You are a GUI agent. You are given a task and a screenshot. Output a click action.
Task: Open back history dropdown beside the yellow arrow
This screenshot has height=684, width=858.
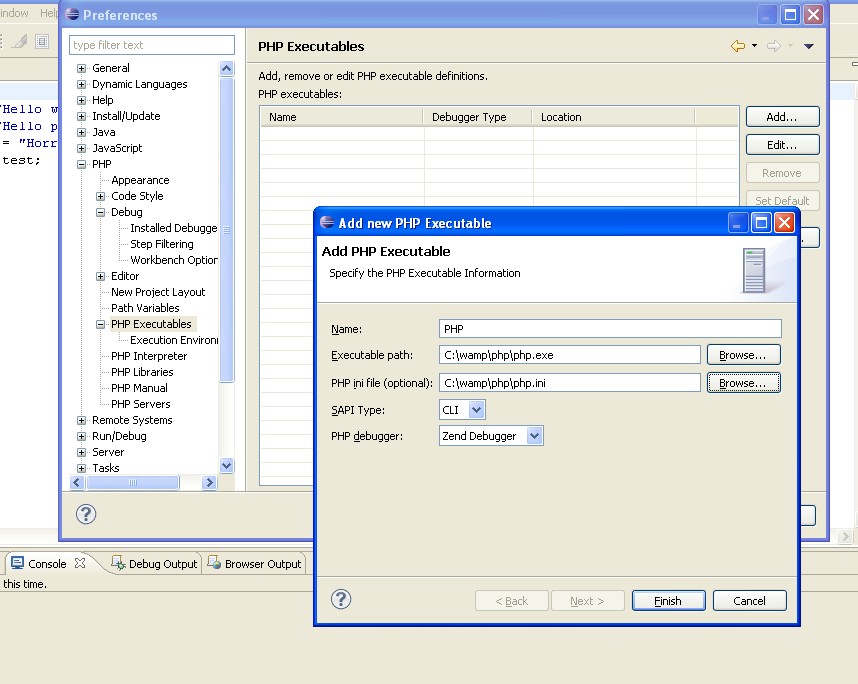(755, 46)
